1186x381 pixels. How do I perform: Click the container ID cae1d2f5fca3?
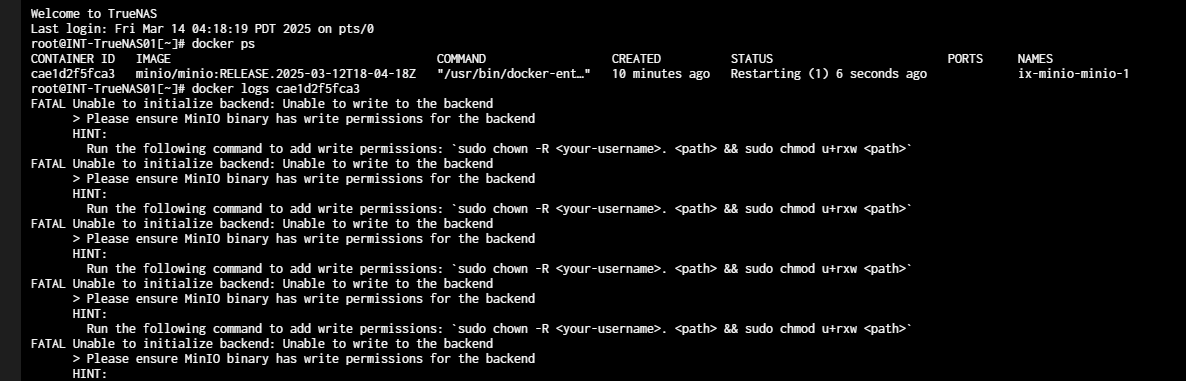point(73,73)
